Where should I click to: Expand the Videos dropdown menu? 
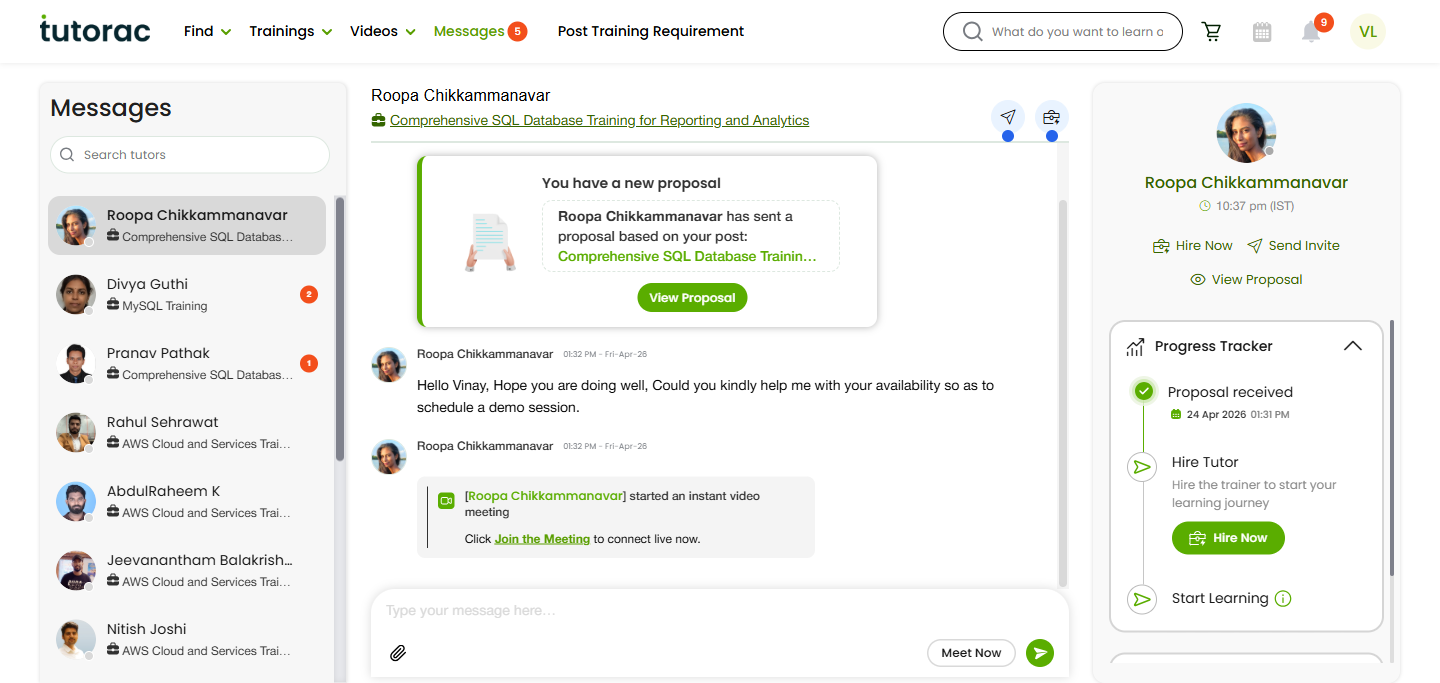(x=383, y=31)
